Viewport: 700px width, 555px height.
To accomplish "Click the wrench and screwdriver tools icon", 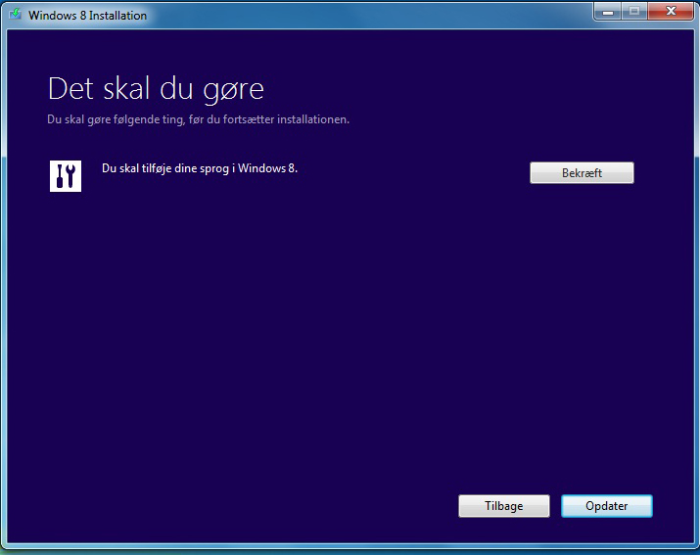I will tap(66, 176).
